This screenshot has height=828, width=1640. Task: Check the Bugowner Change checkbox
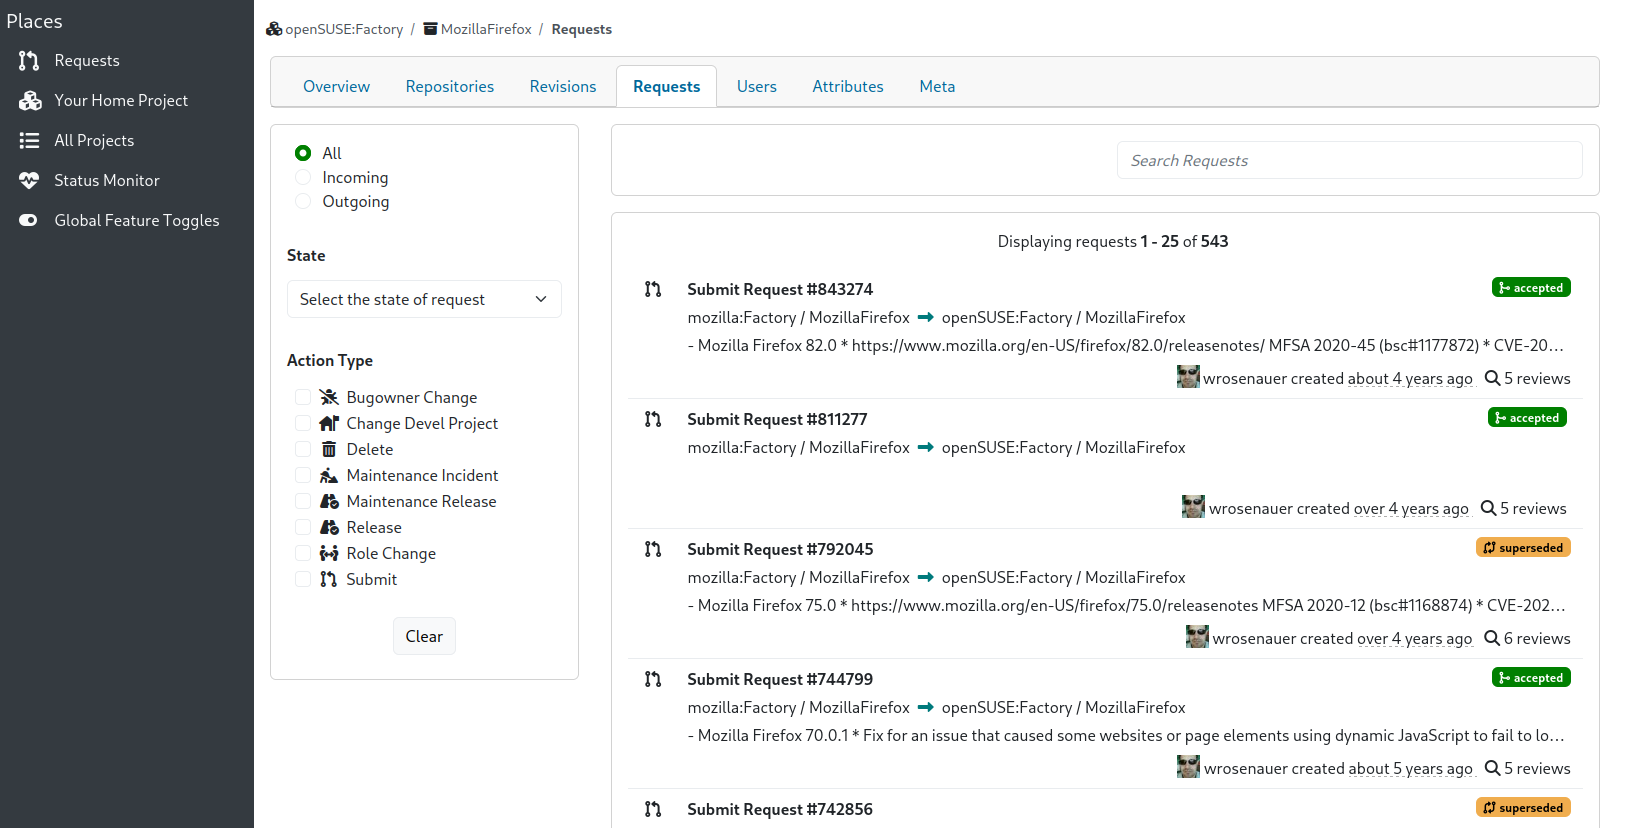point(303,397)
